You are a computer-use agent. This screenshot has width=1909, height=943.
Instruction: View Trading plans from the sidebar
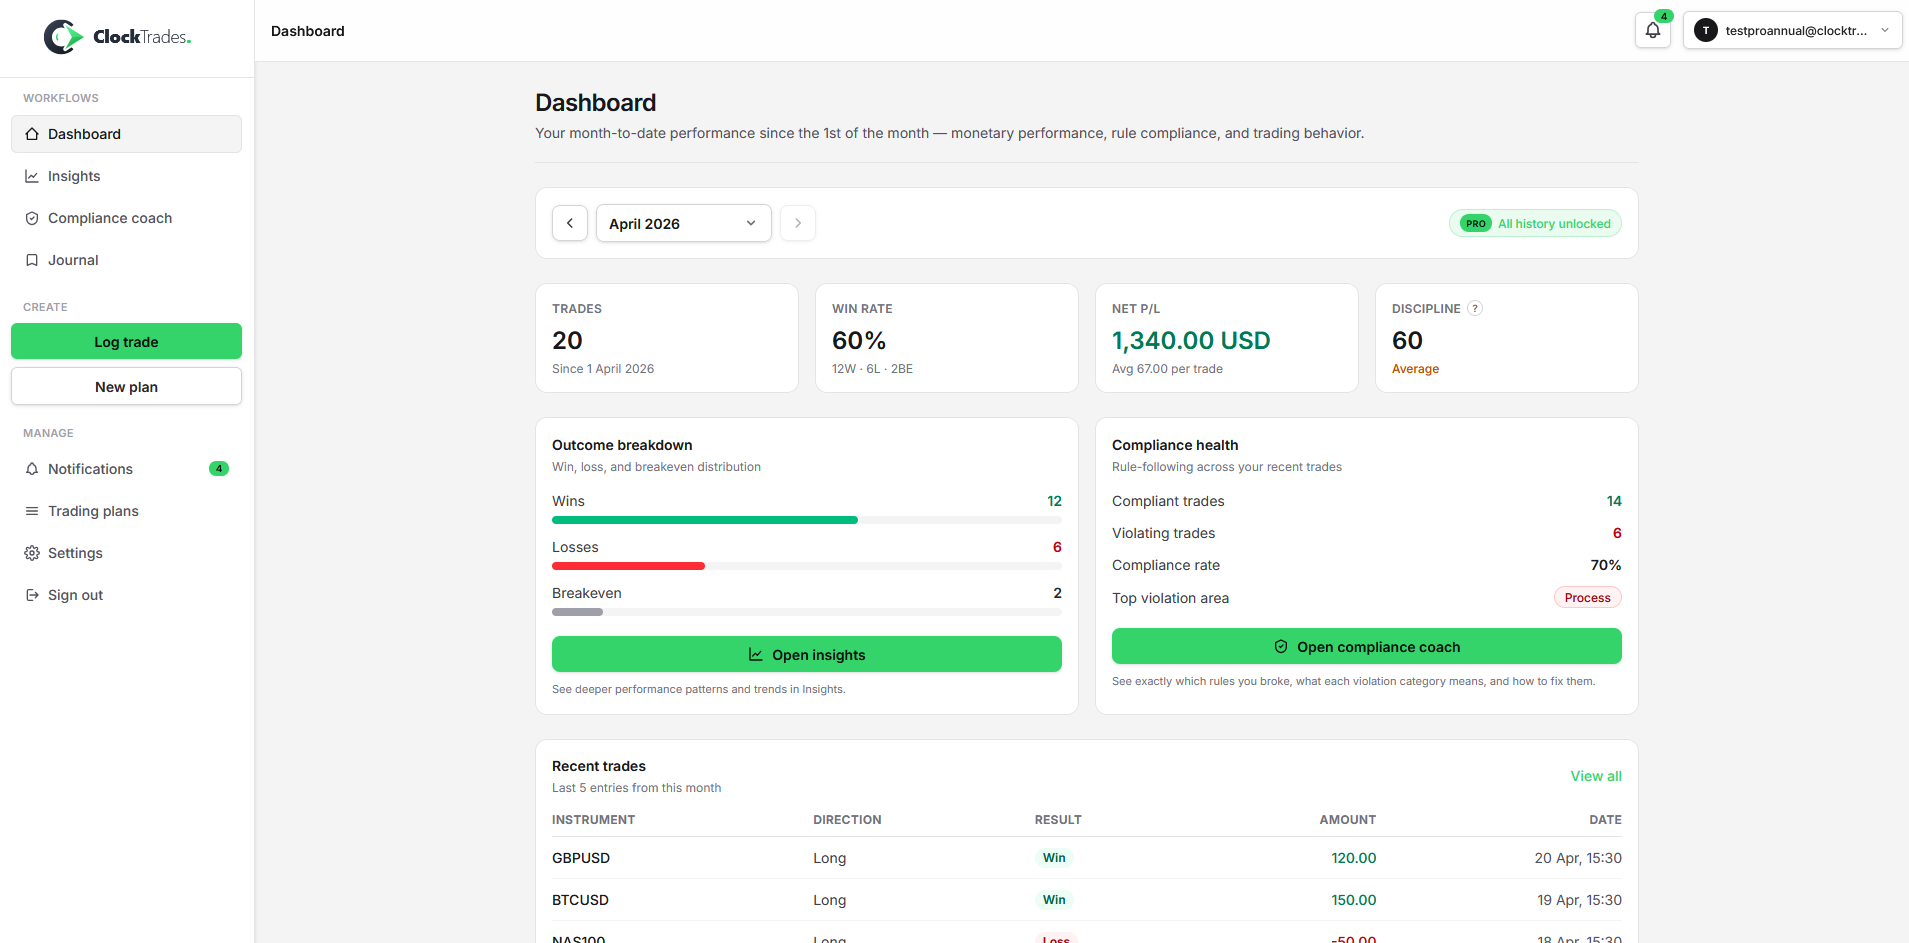pyautogui.click(x=93, y=511)
